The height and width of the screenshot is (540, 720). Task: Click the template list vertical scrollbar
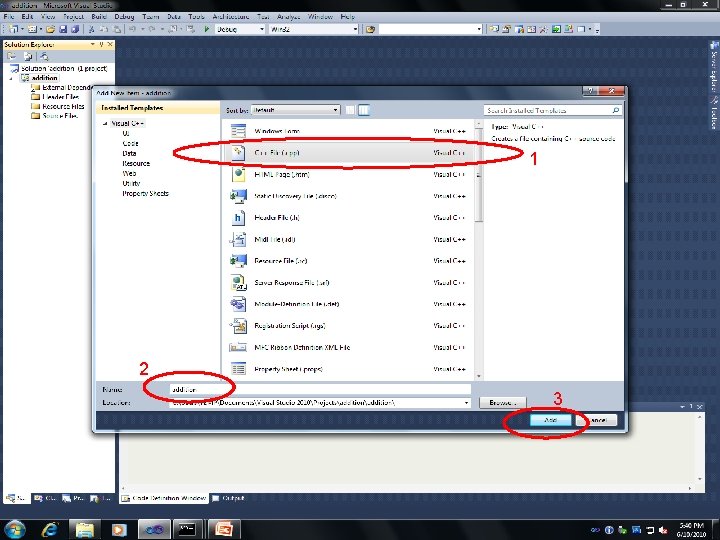[479, 250]
